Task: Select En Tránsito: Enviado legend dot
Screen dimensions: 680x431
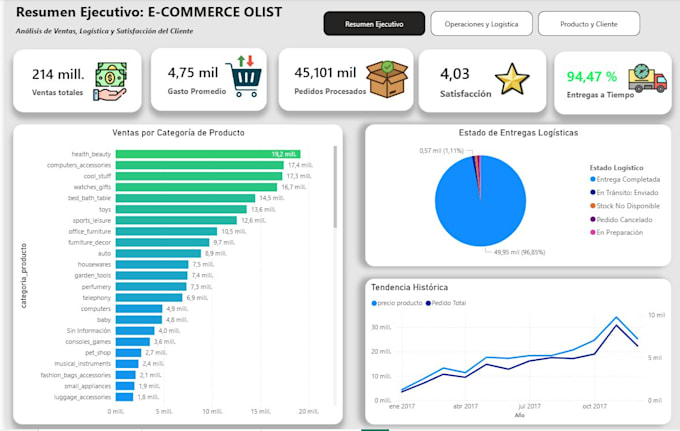Action: (x=592, y=193)
